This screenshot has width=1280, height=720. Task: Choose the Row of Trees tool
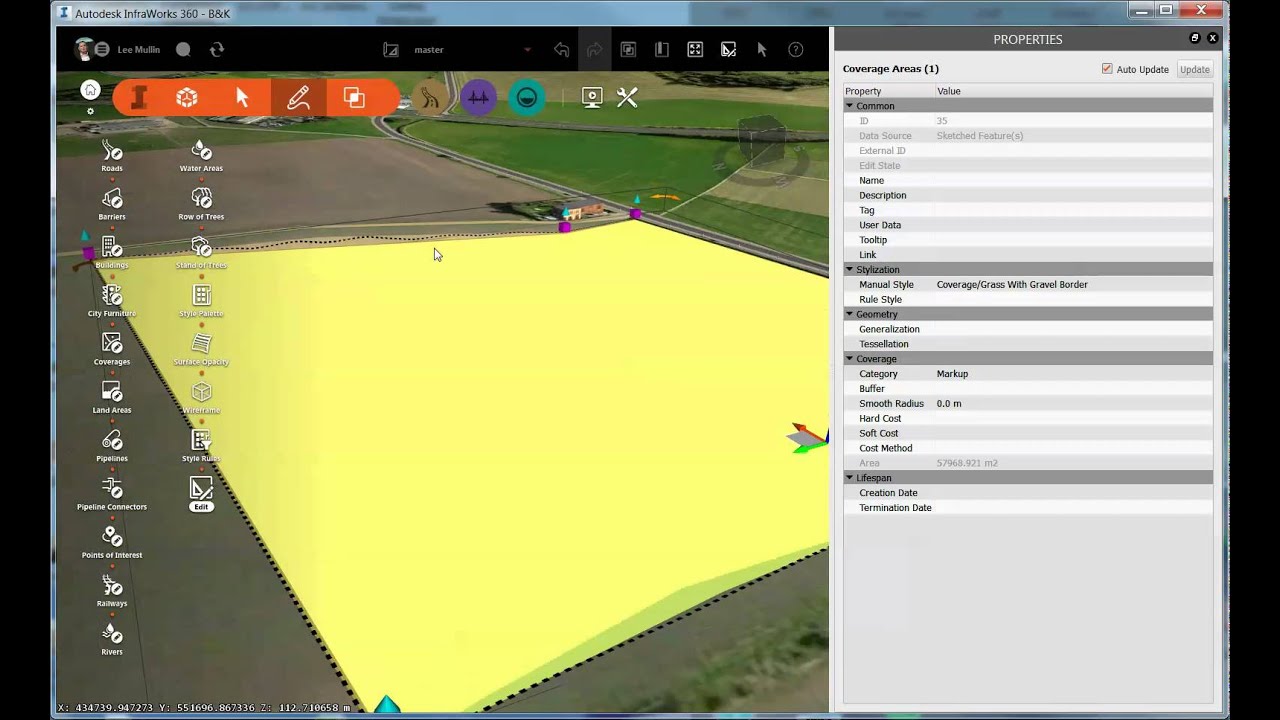(x=201, y=198)
